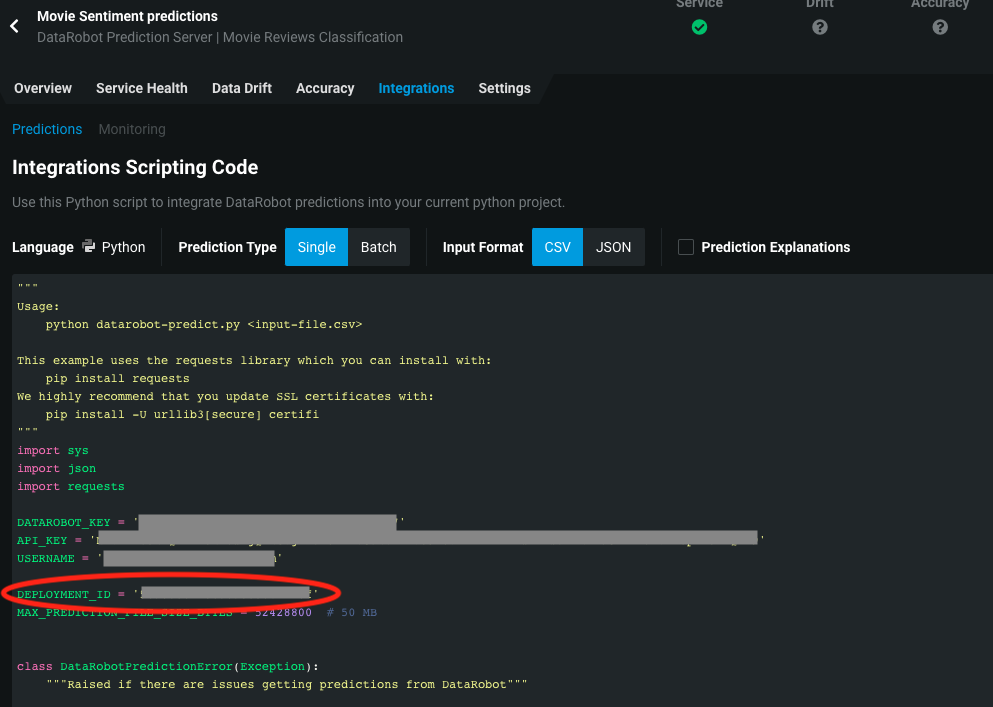Switch to the Monitoring sub-tab
The width and height of the screenshot is (993, 707).
coord(132,129)
